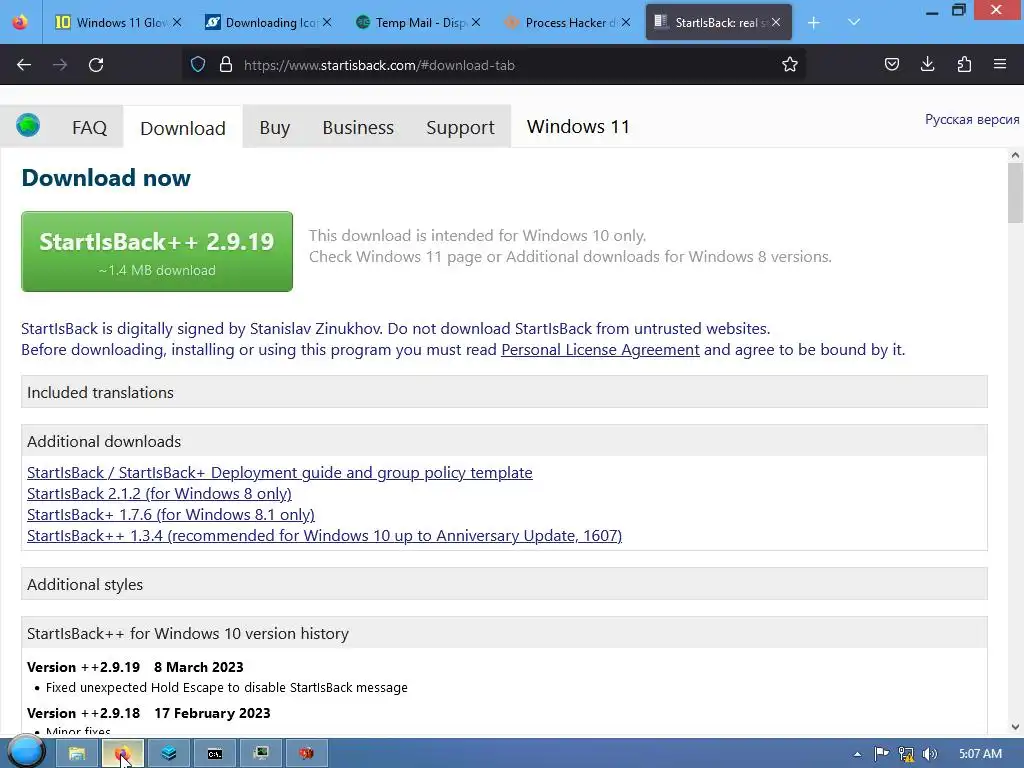Image resolution: width=1024 pixels, height=768 pixels.
Task: Download StartIsBack 2.1.2 for Windows 8
Action: click(x=159, y=494)
